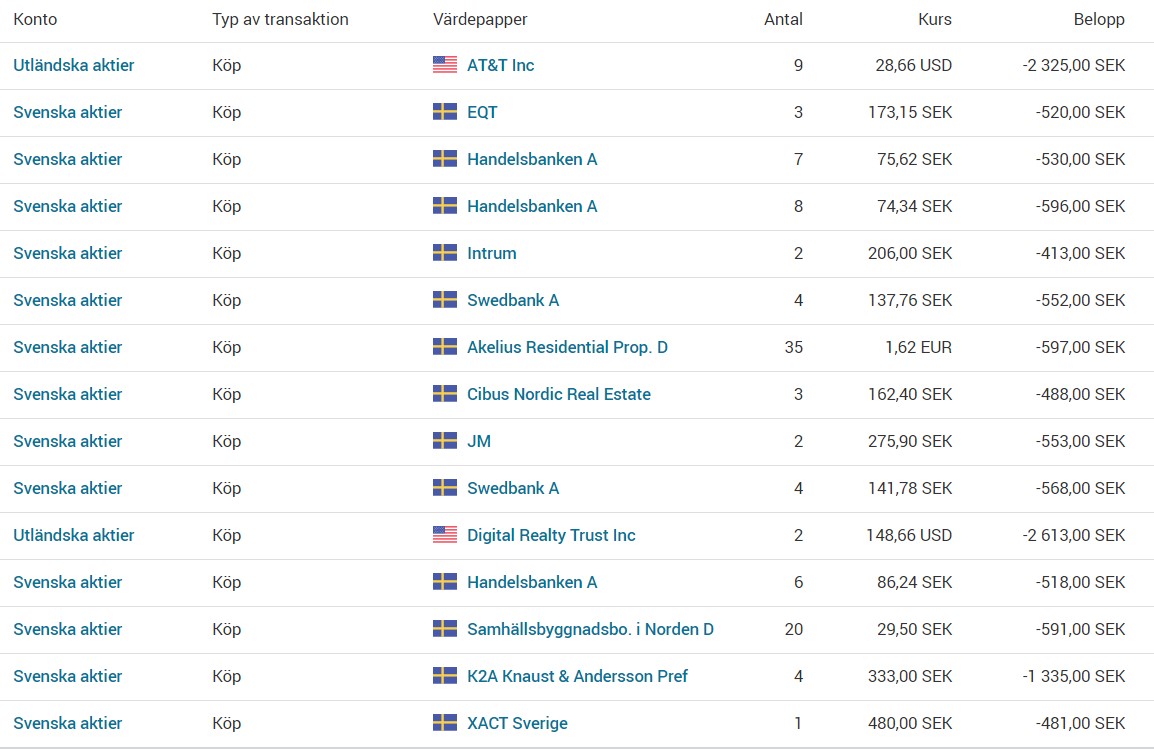
Task: Click the Swedish flag beside XACT Sverige
Action: (x=445, y=723)
